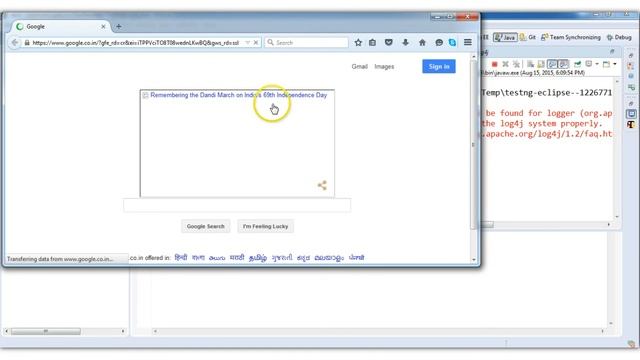Show bookmarks list in Firefox toolbar
Image resolution: width=640 pixels, height=360 pixels.
(372, 42)
